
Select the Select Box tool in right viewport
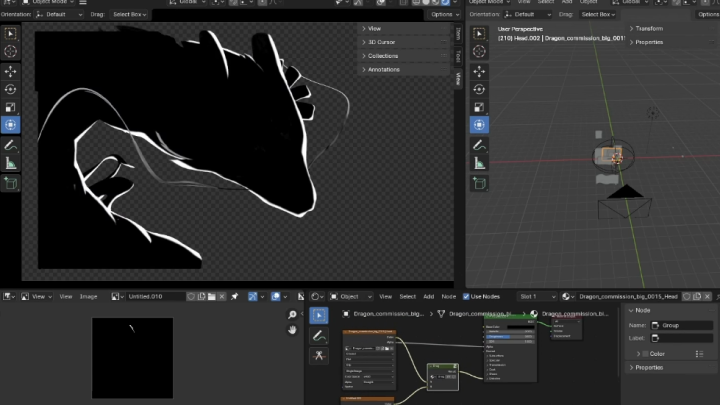[479, 34]
